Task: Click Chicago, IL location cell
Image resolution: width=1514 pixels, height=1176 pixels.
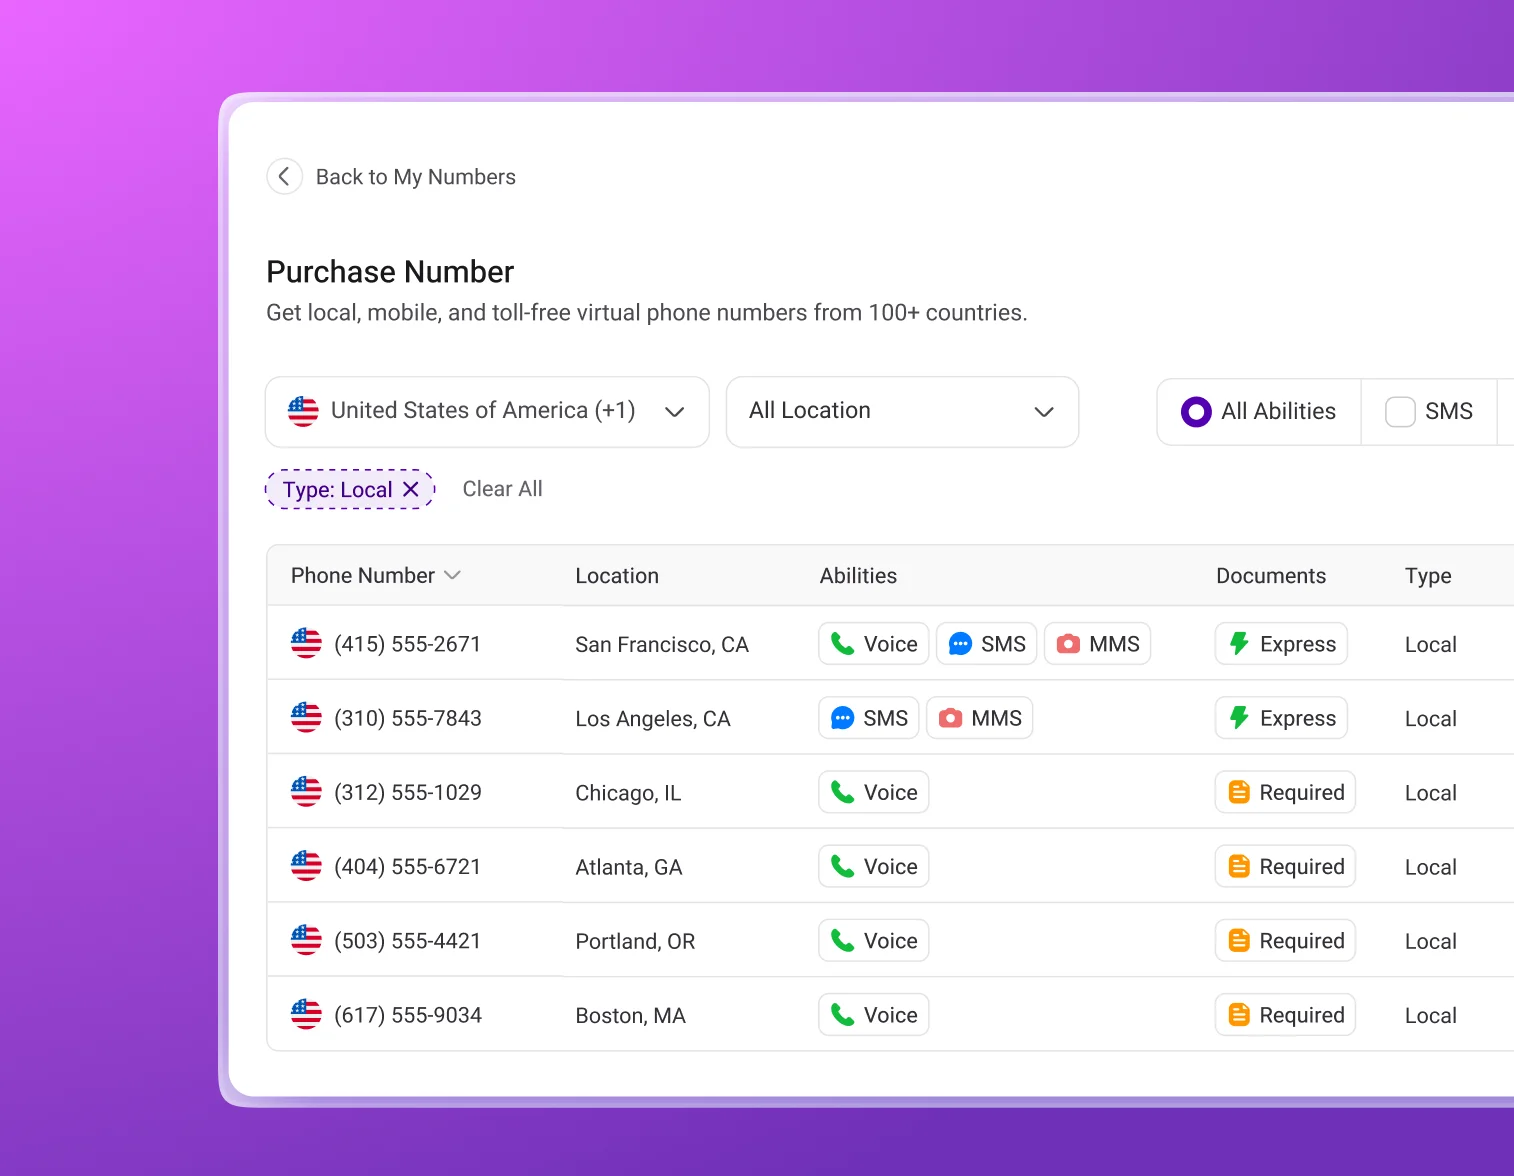Action: pyautogui.click(x=628, y=793)
